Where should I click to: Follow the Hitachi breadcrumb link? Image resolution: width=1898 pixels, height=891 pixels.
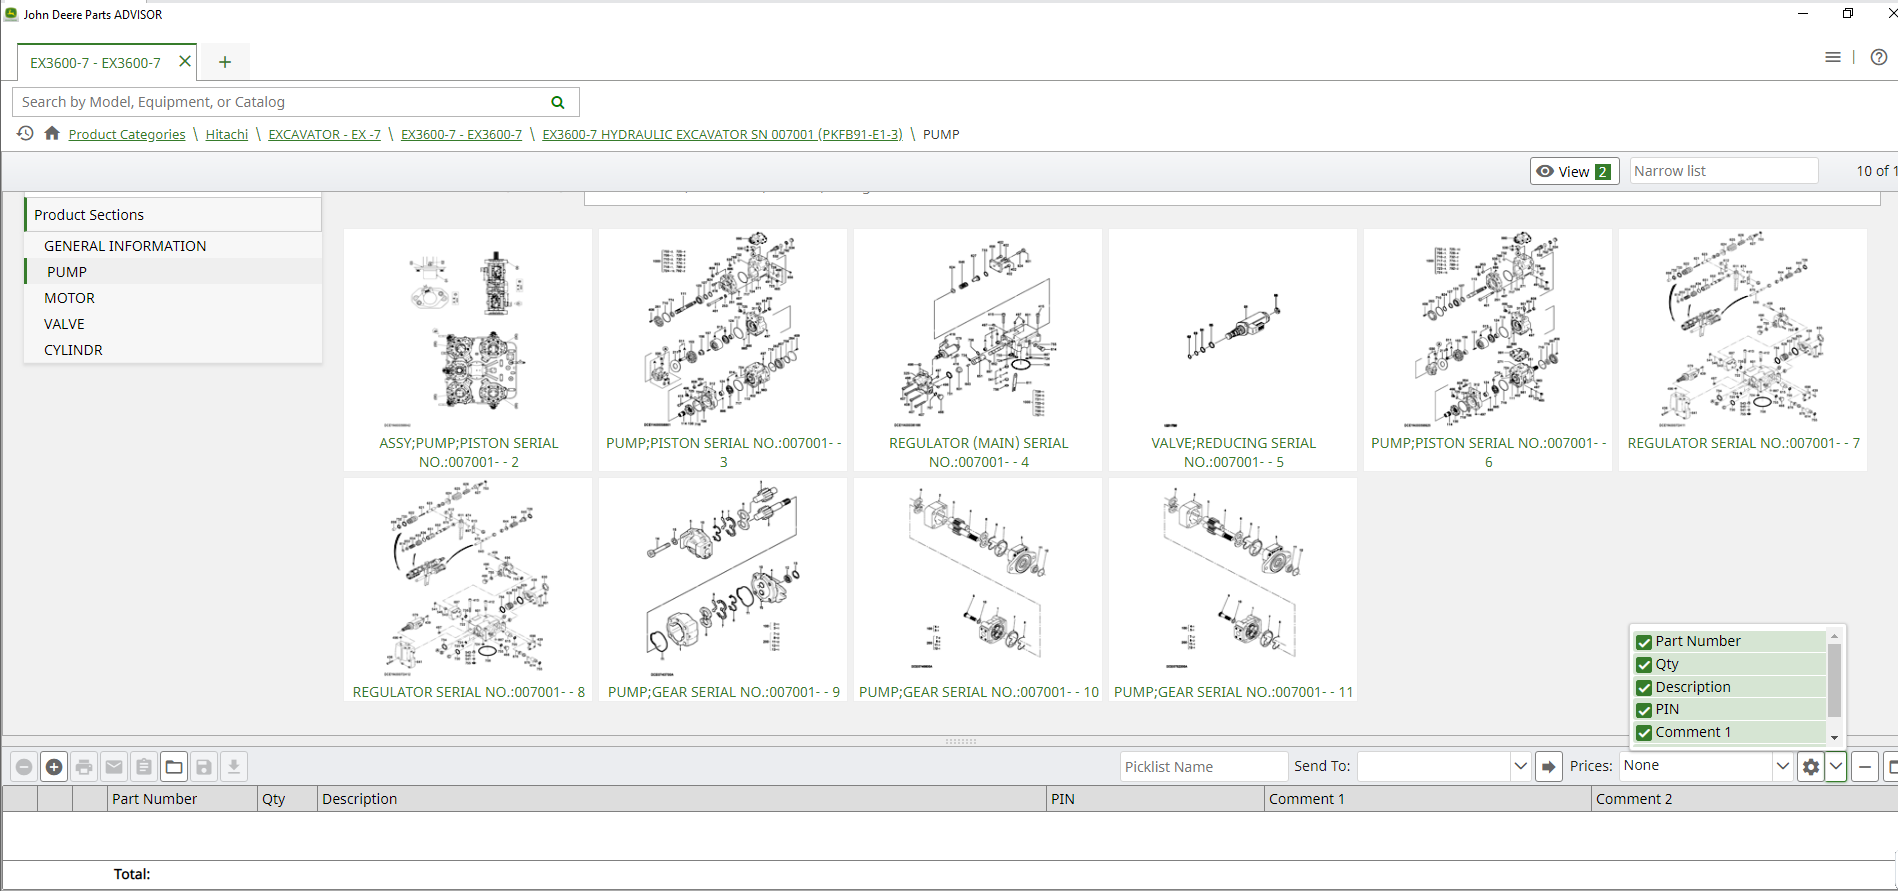click(227, 134)
